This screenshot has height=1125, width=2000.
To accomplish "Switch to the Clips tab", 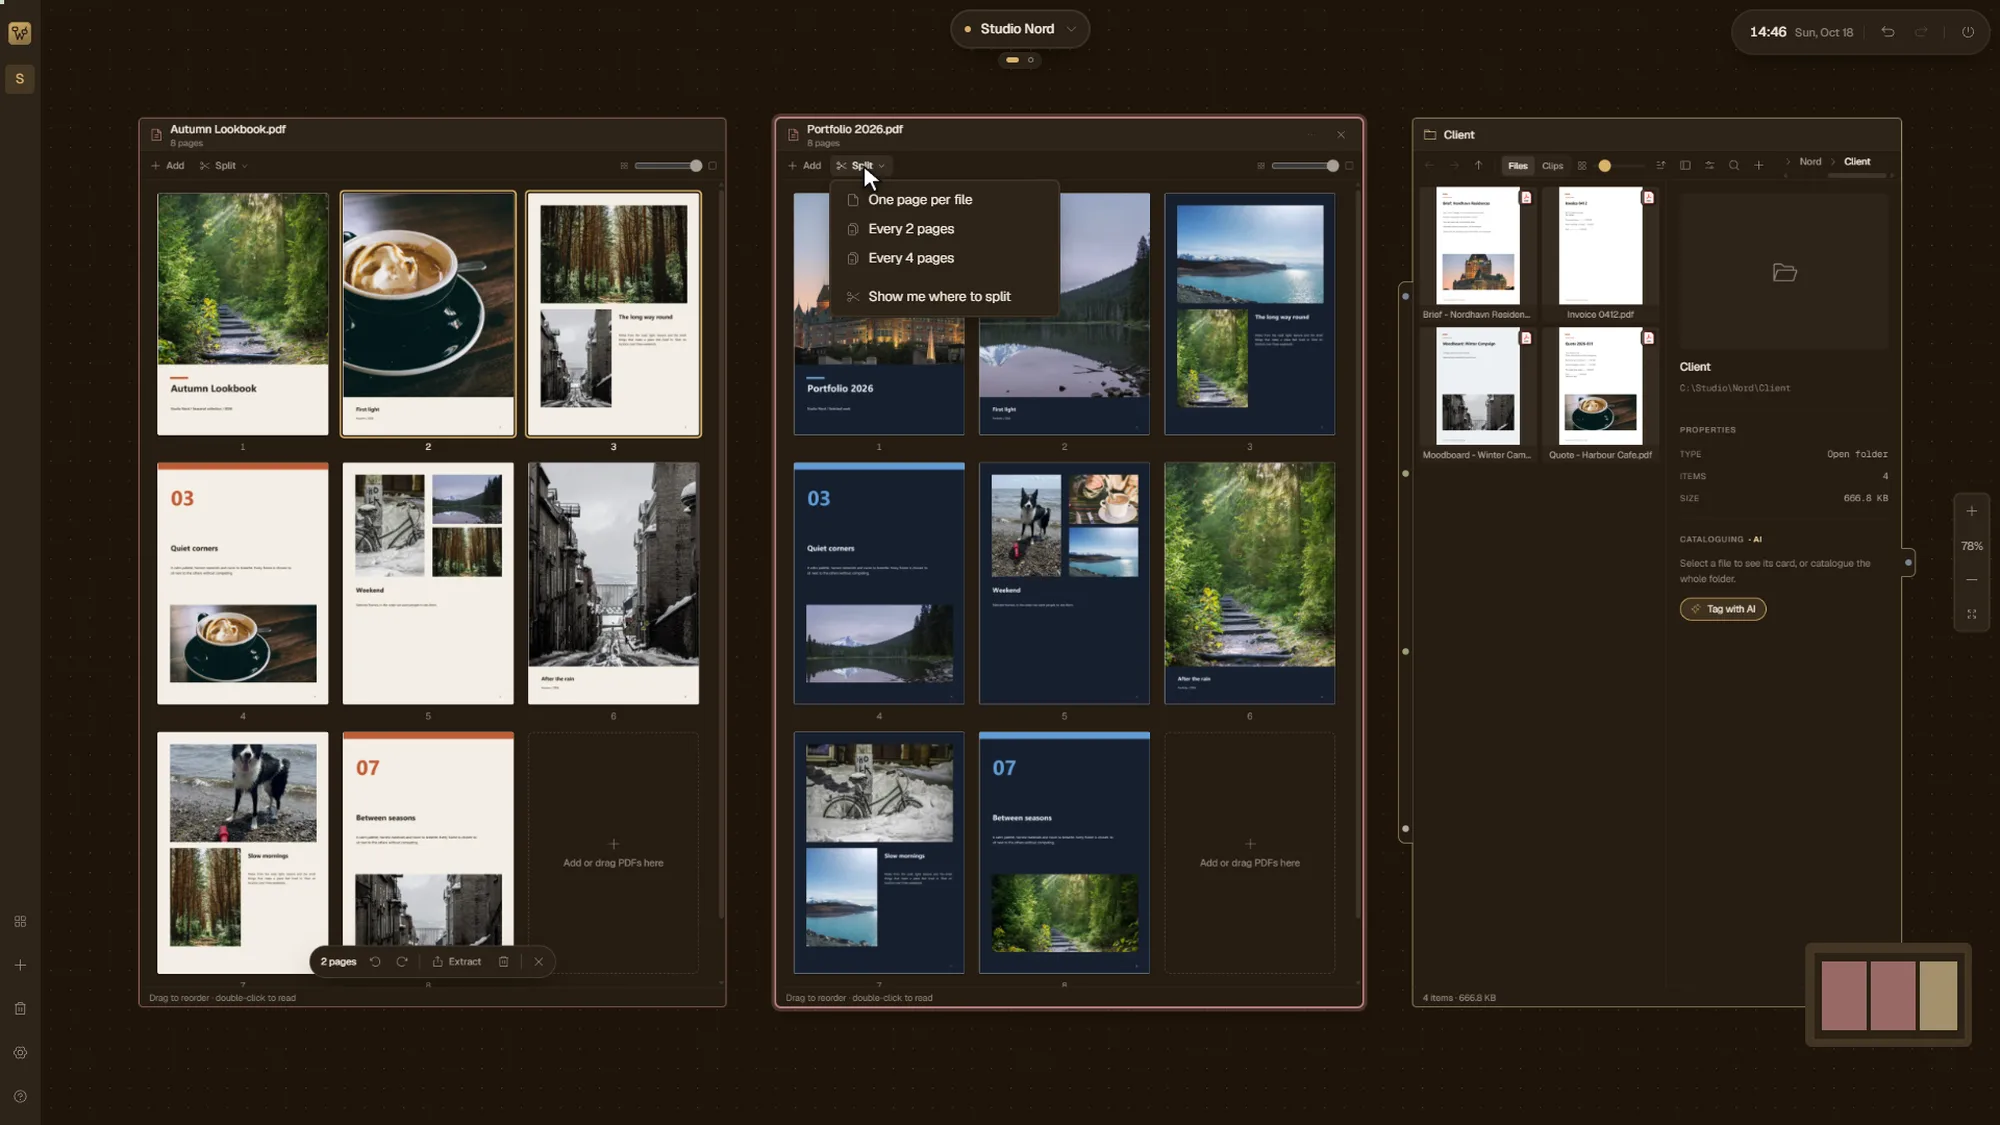I will pyautogui.click(x=1552, y=166).
